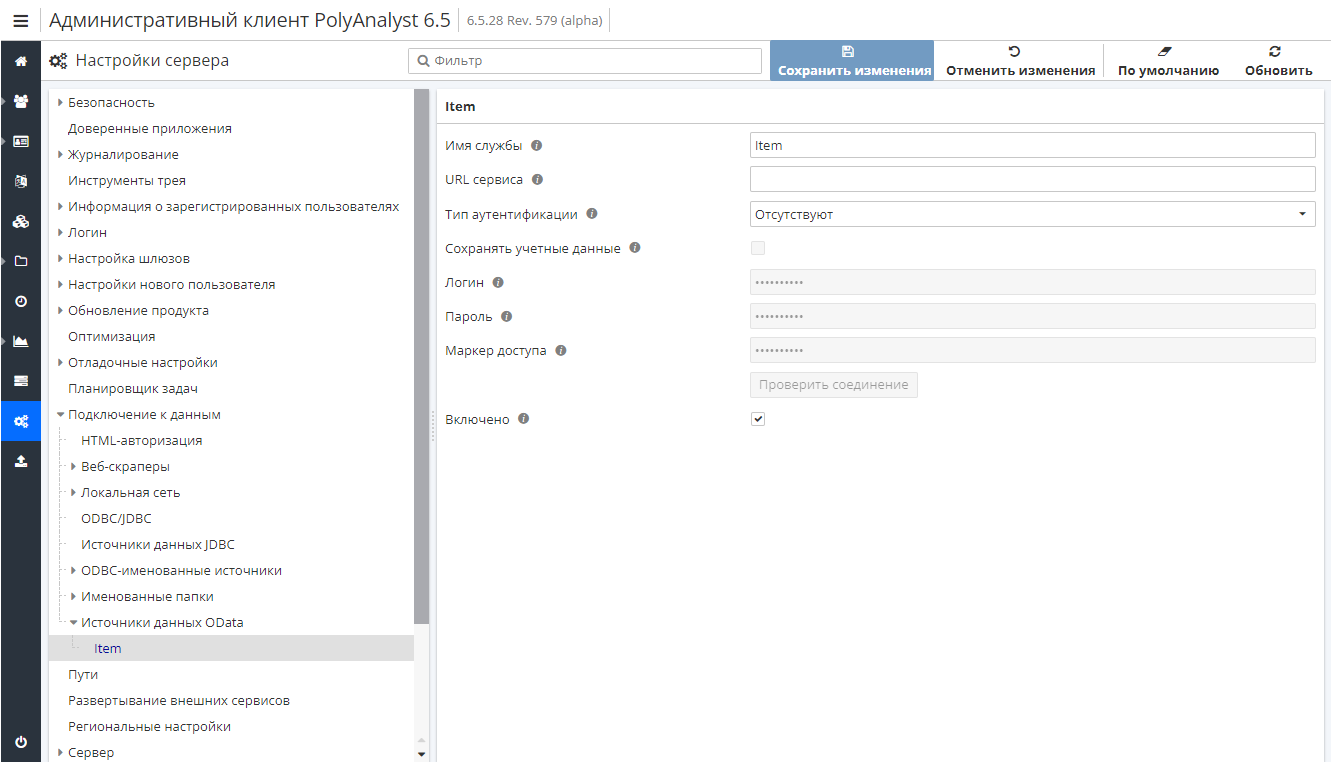Expand the Безопасность tree node
Image resolution: width=1331 pixels, height=762 pixels.
(60, 102)
